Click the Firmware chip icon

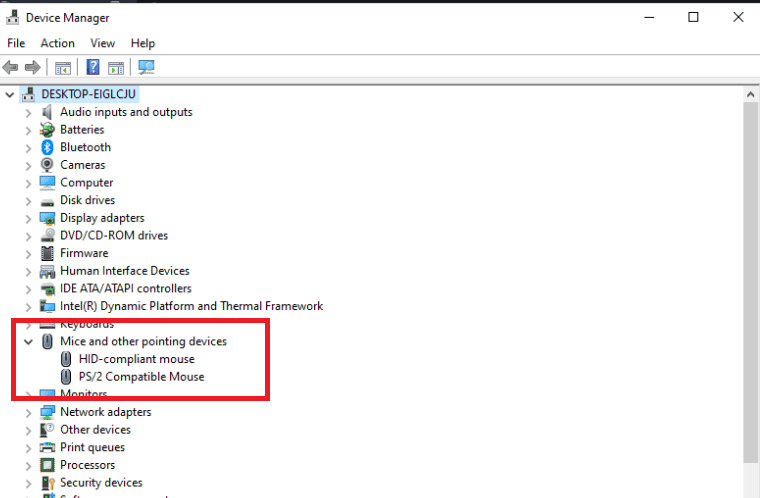click(x=47, y=253)
